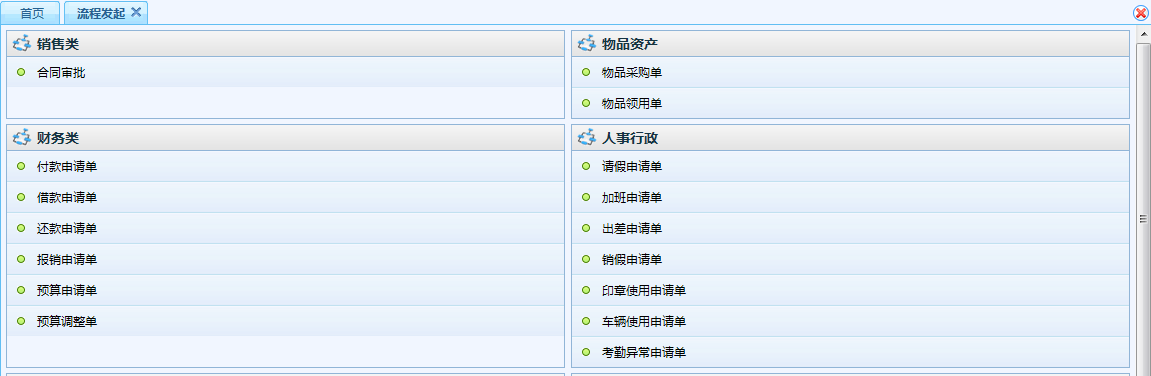Click the green bullet next to 请假申请单

(x=586, y=166)
